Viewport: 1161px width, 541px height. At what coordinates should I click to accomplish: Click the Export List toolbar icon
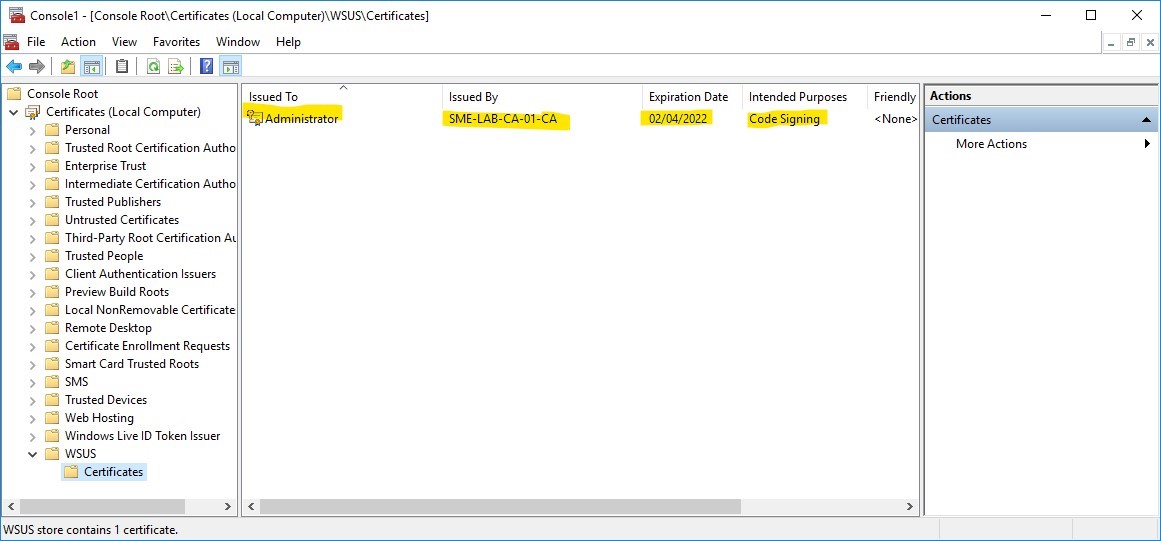coord(175,67)
